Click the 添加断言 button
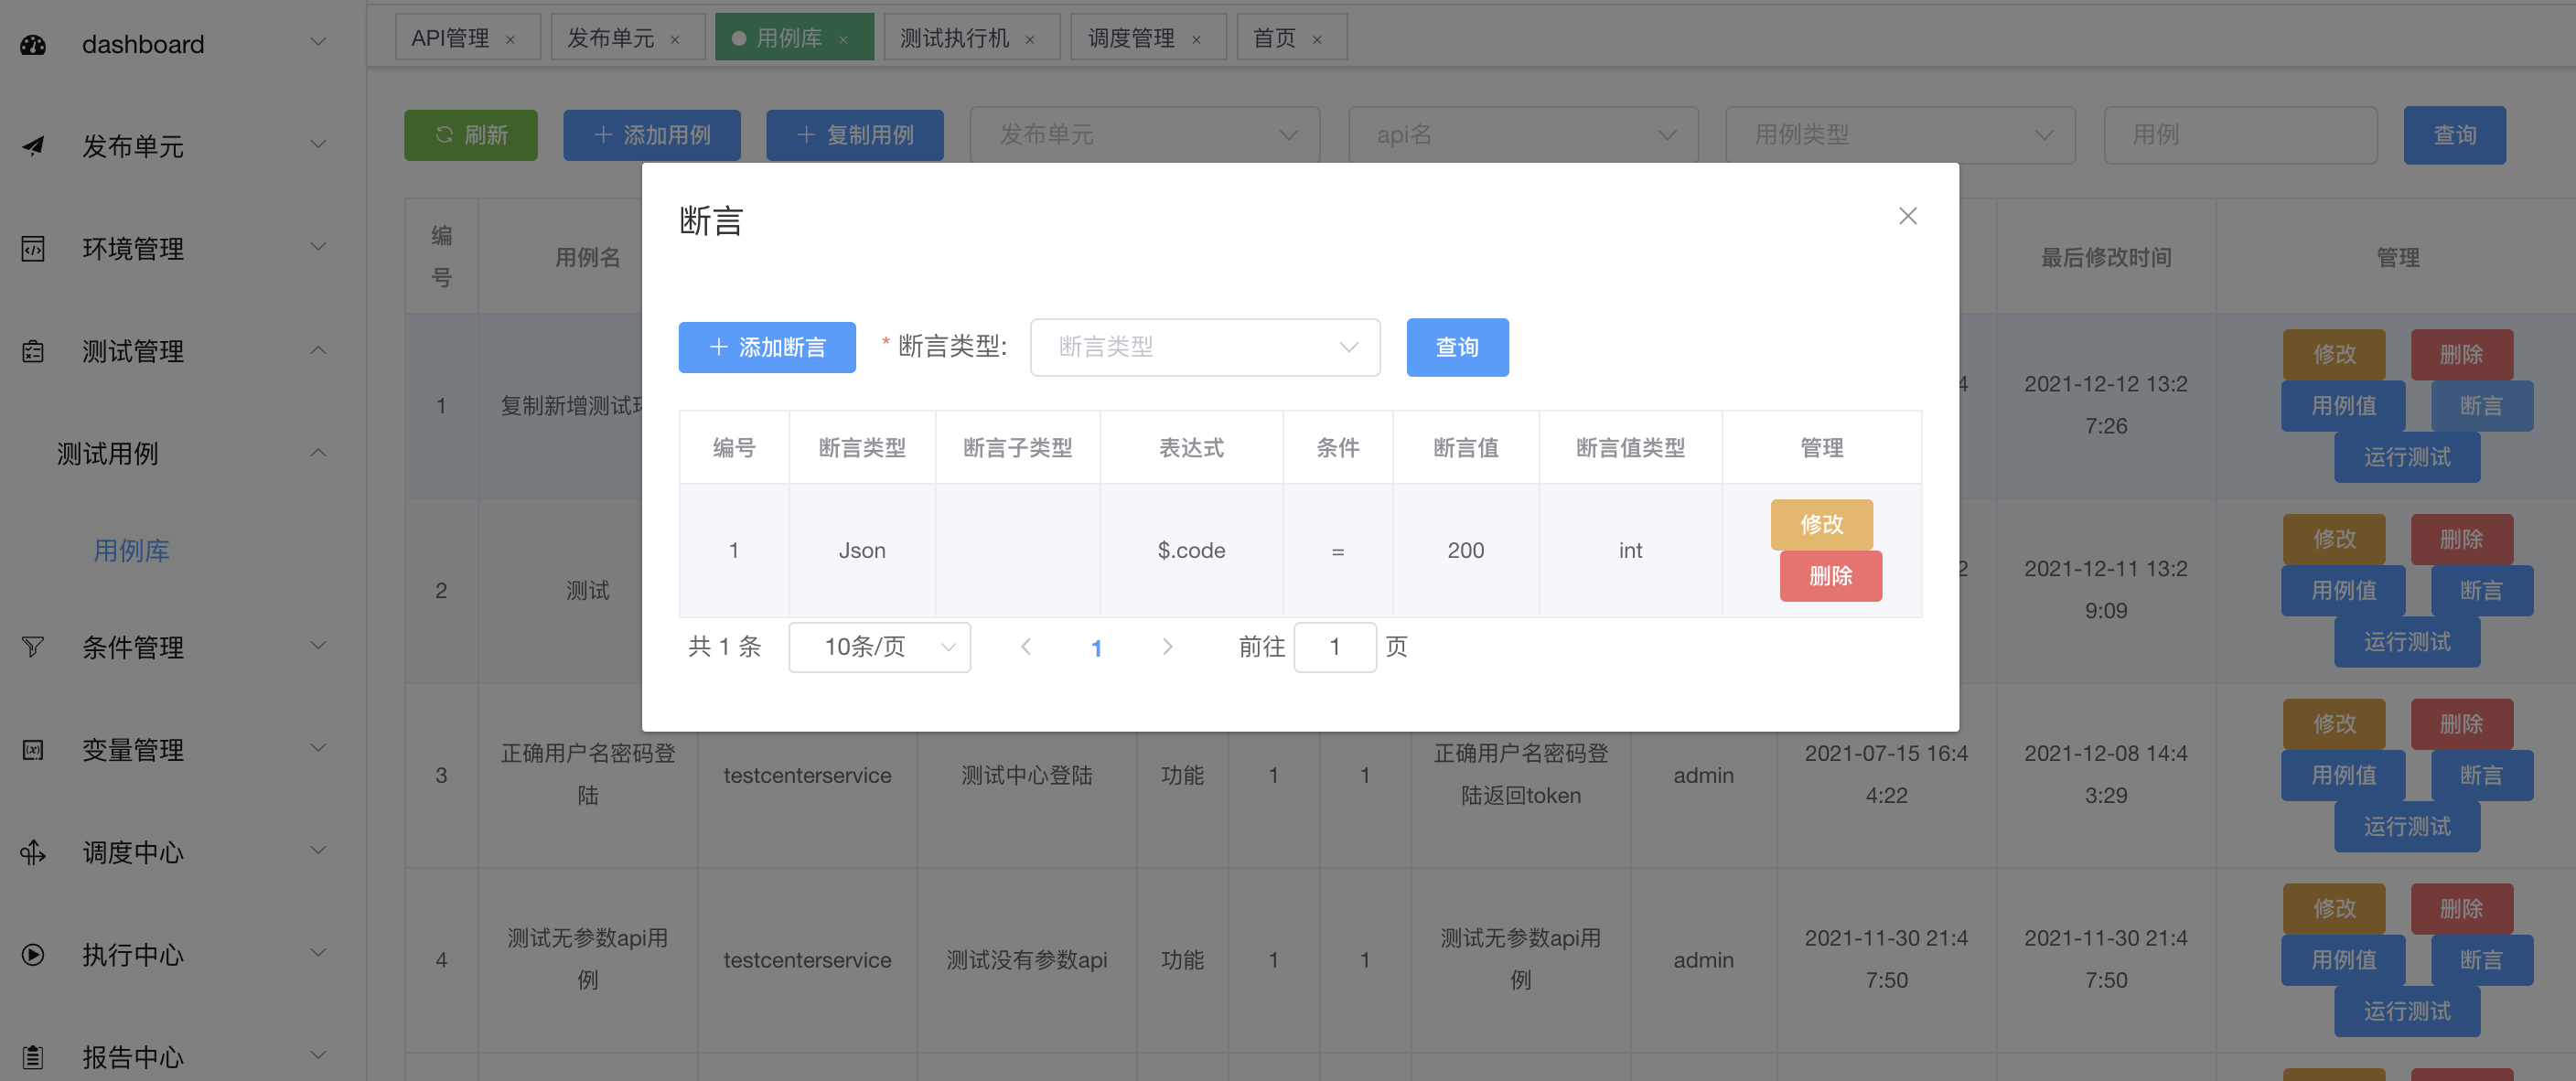This screenshot has height=1081, width=2576. click(766, 347)
